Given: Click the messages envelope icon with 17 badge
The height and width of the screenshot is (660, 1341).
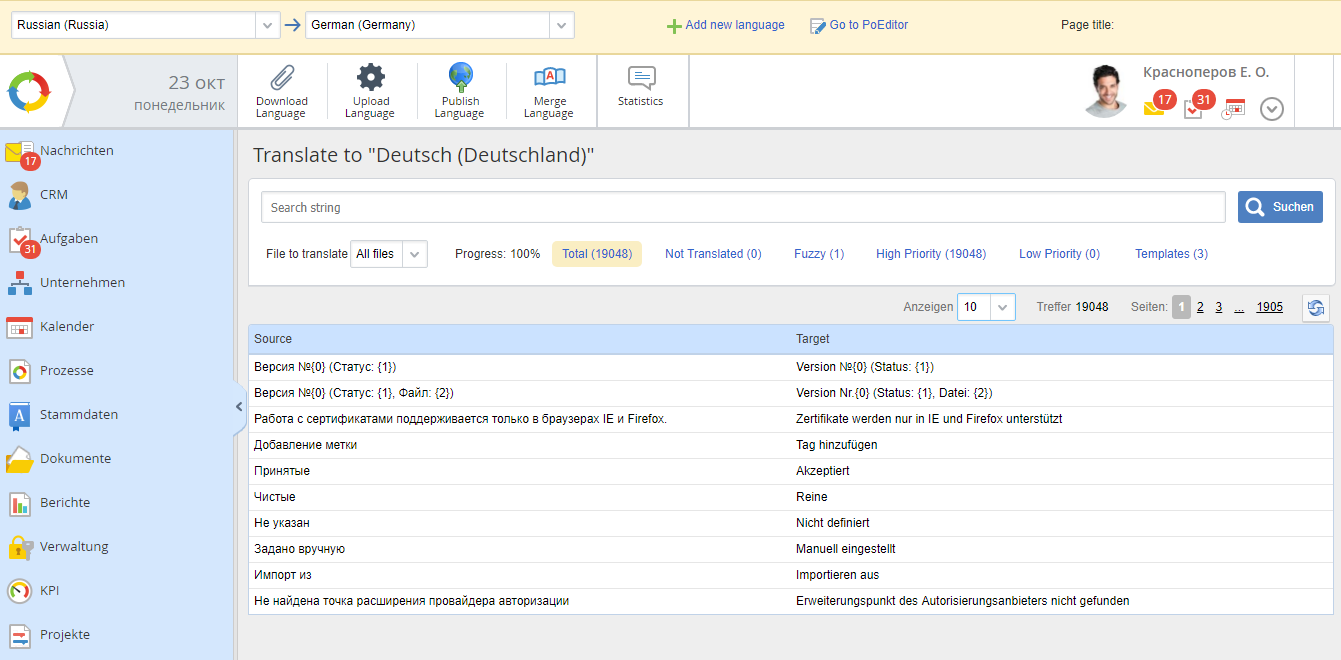Looking at the screenshot, I should [x=1155, y=108].
